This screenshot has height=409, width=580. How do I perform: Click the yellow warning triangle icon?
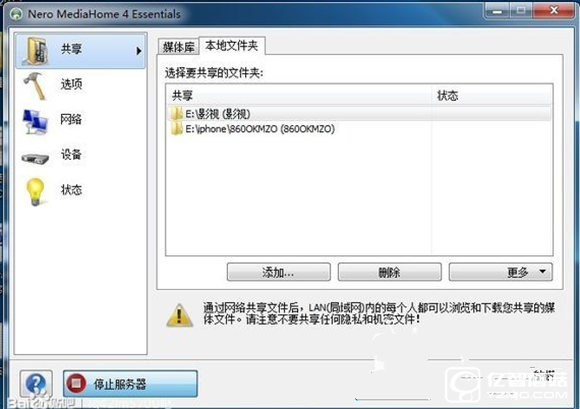[x=179, y=315]
